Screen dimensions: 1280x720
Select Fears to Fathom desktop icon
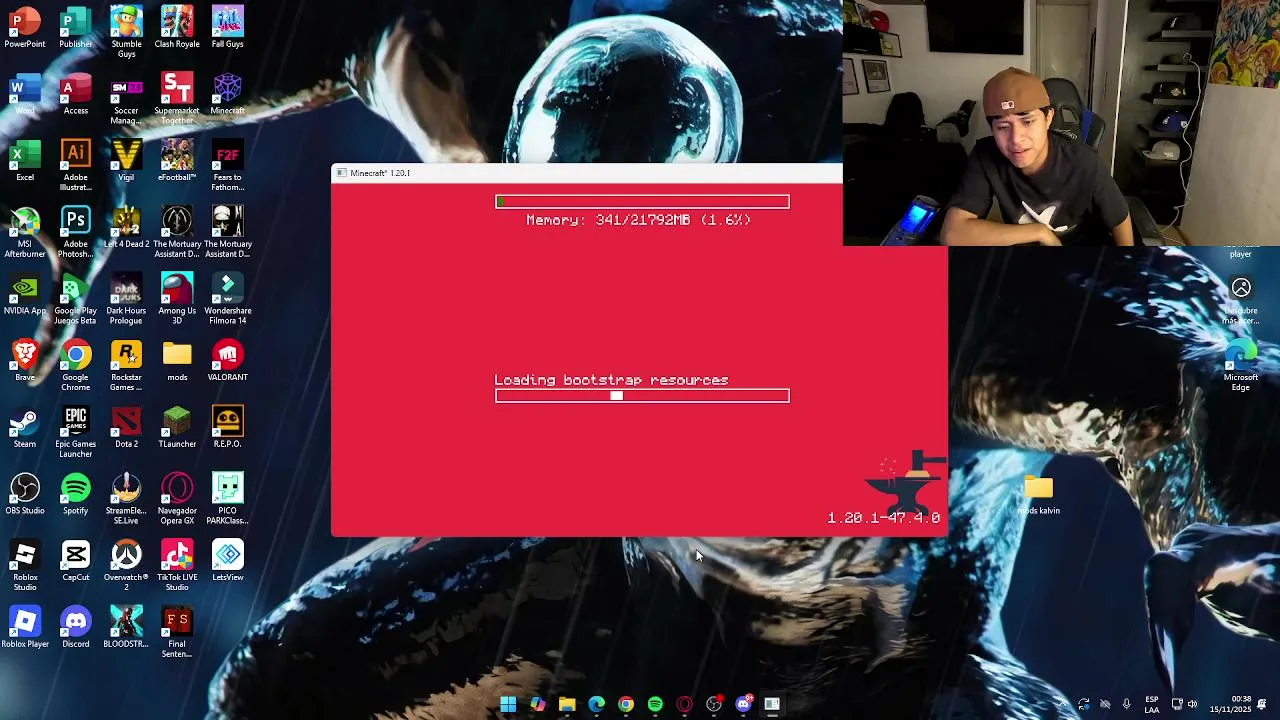tap(227, 165)
